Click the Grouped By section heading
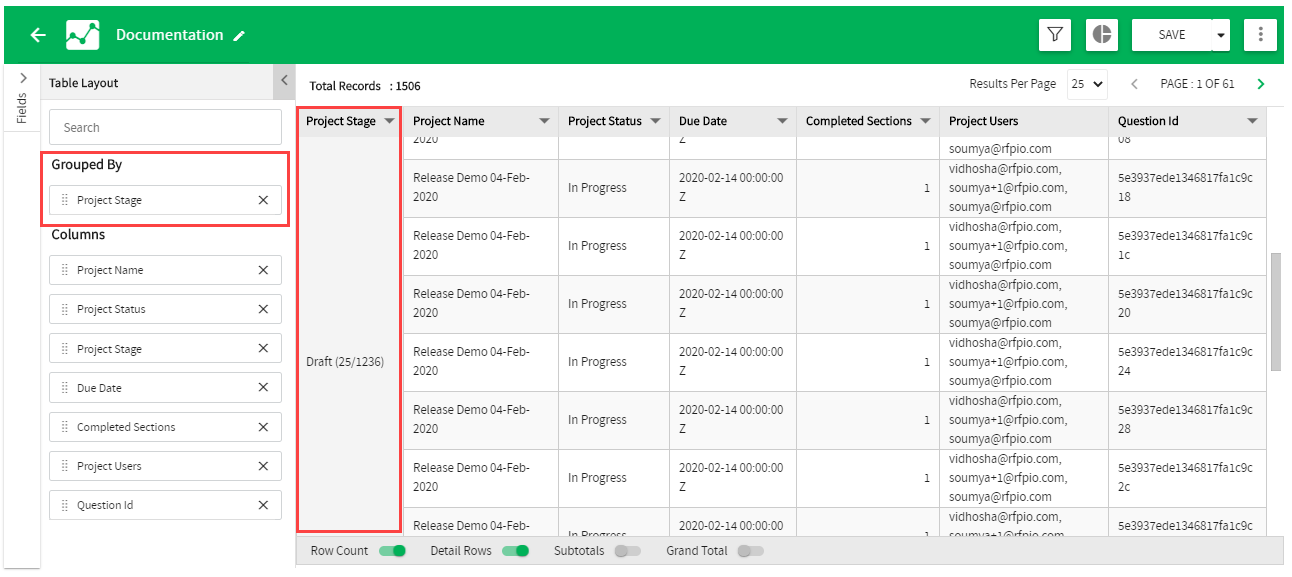 pyautogui.click(x=87, y=164)
